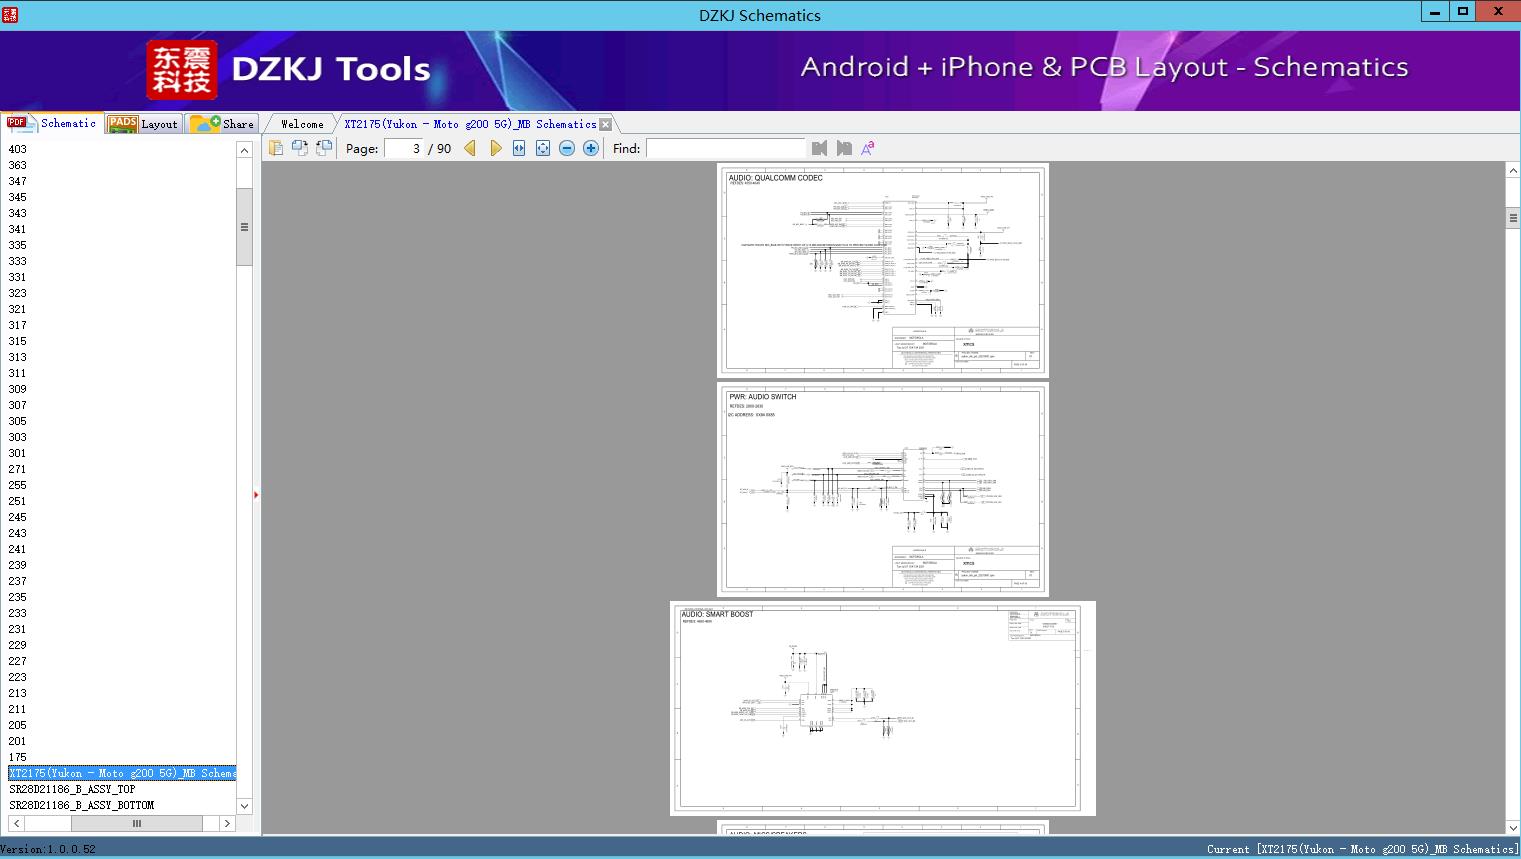1521x859 pixels.
Task: Select list item 233
Action: pyautogui.click(x=18, y=613)
